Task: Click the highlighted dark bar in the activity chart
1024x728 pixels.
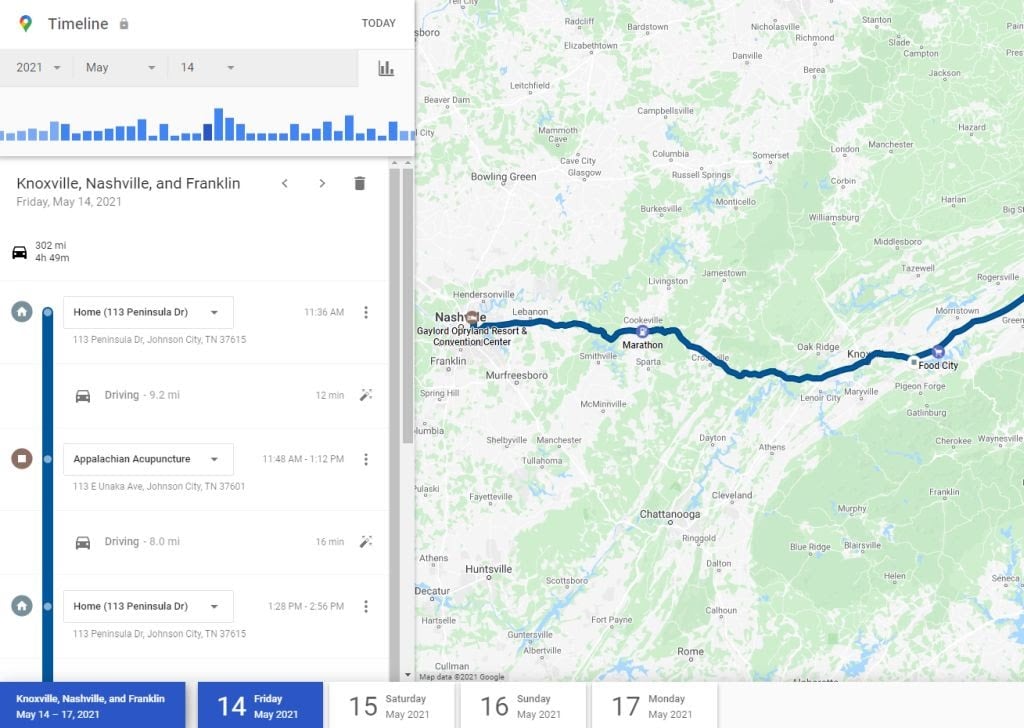Action: 208,132
